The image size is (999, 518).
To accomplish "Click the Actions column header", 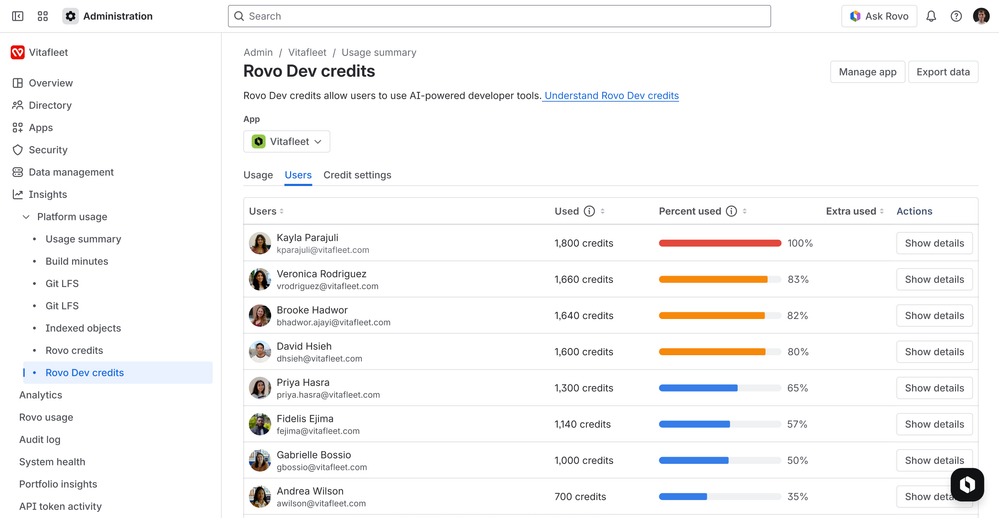I will tap(914, 211).
